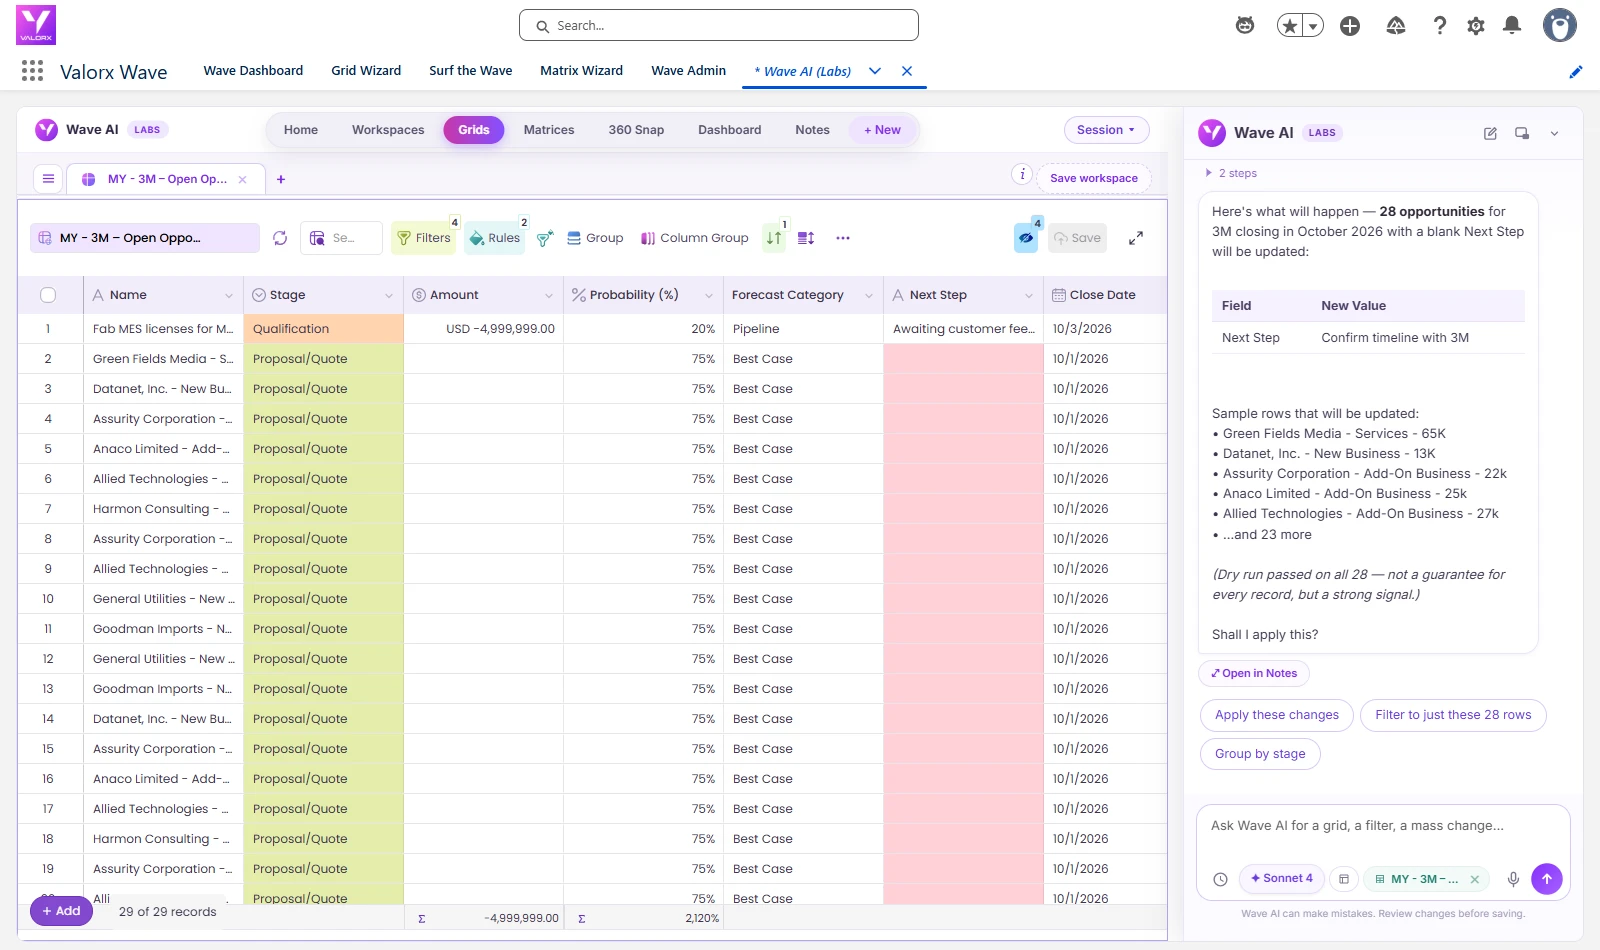Toggle the select-all rows checkbox

click(48, 295)
